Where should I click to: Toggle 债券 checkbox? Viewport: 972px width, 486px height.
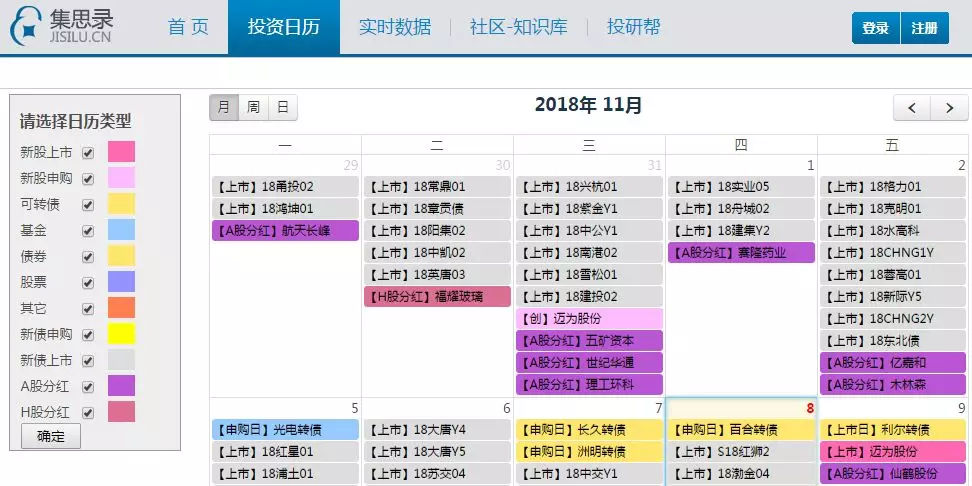tap(88, 257)
